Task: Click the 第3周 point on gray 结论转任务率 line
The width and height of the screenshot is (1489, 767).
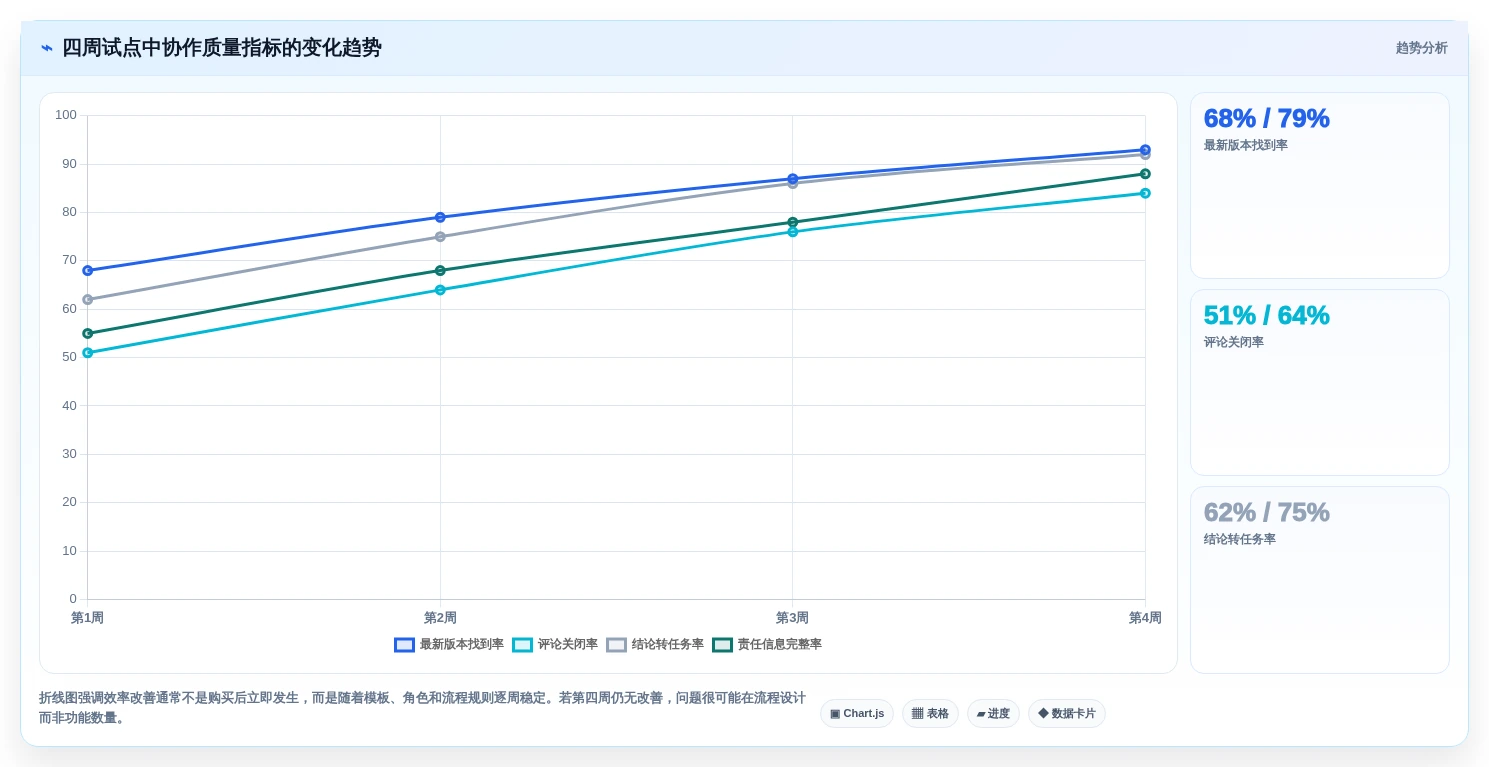Action: point(793,184)
